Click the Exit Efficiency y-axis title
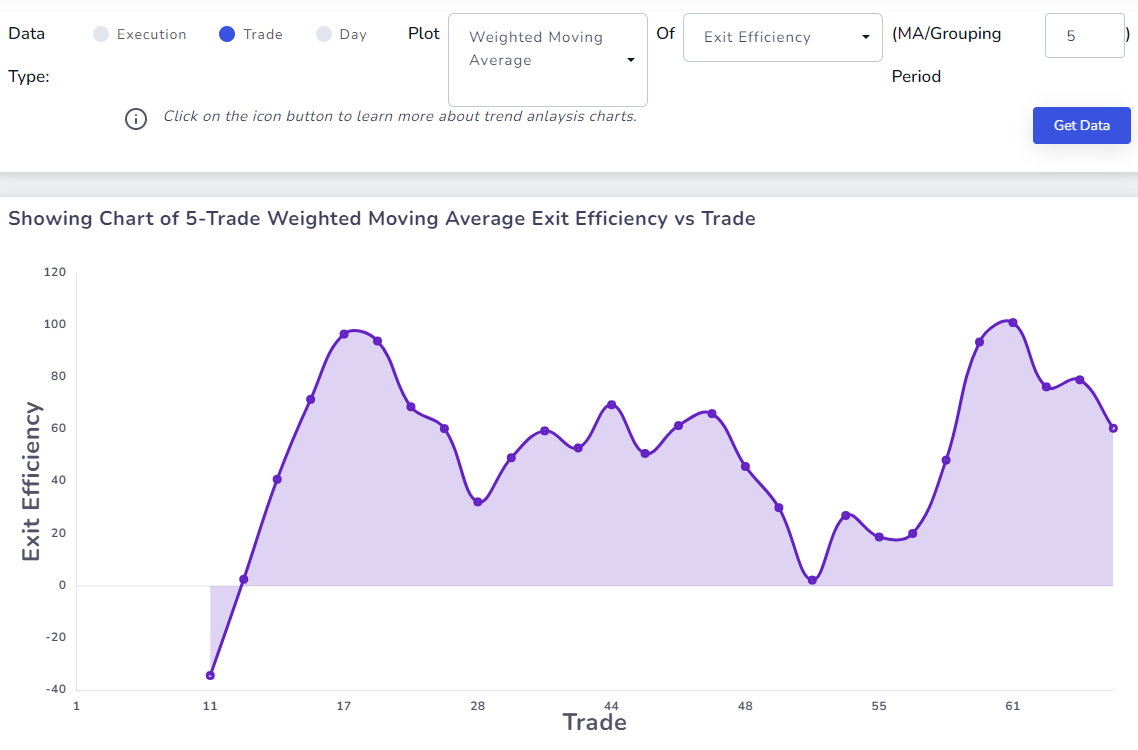 (x=30, y=481)
